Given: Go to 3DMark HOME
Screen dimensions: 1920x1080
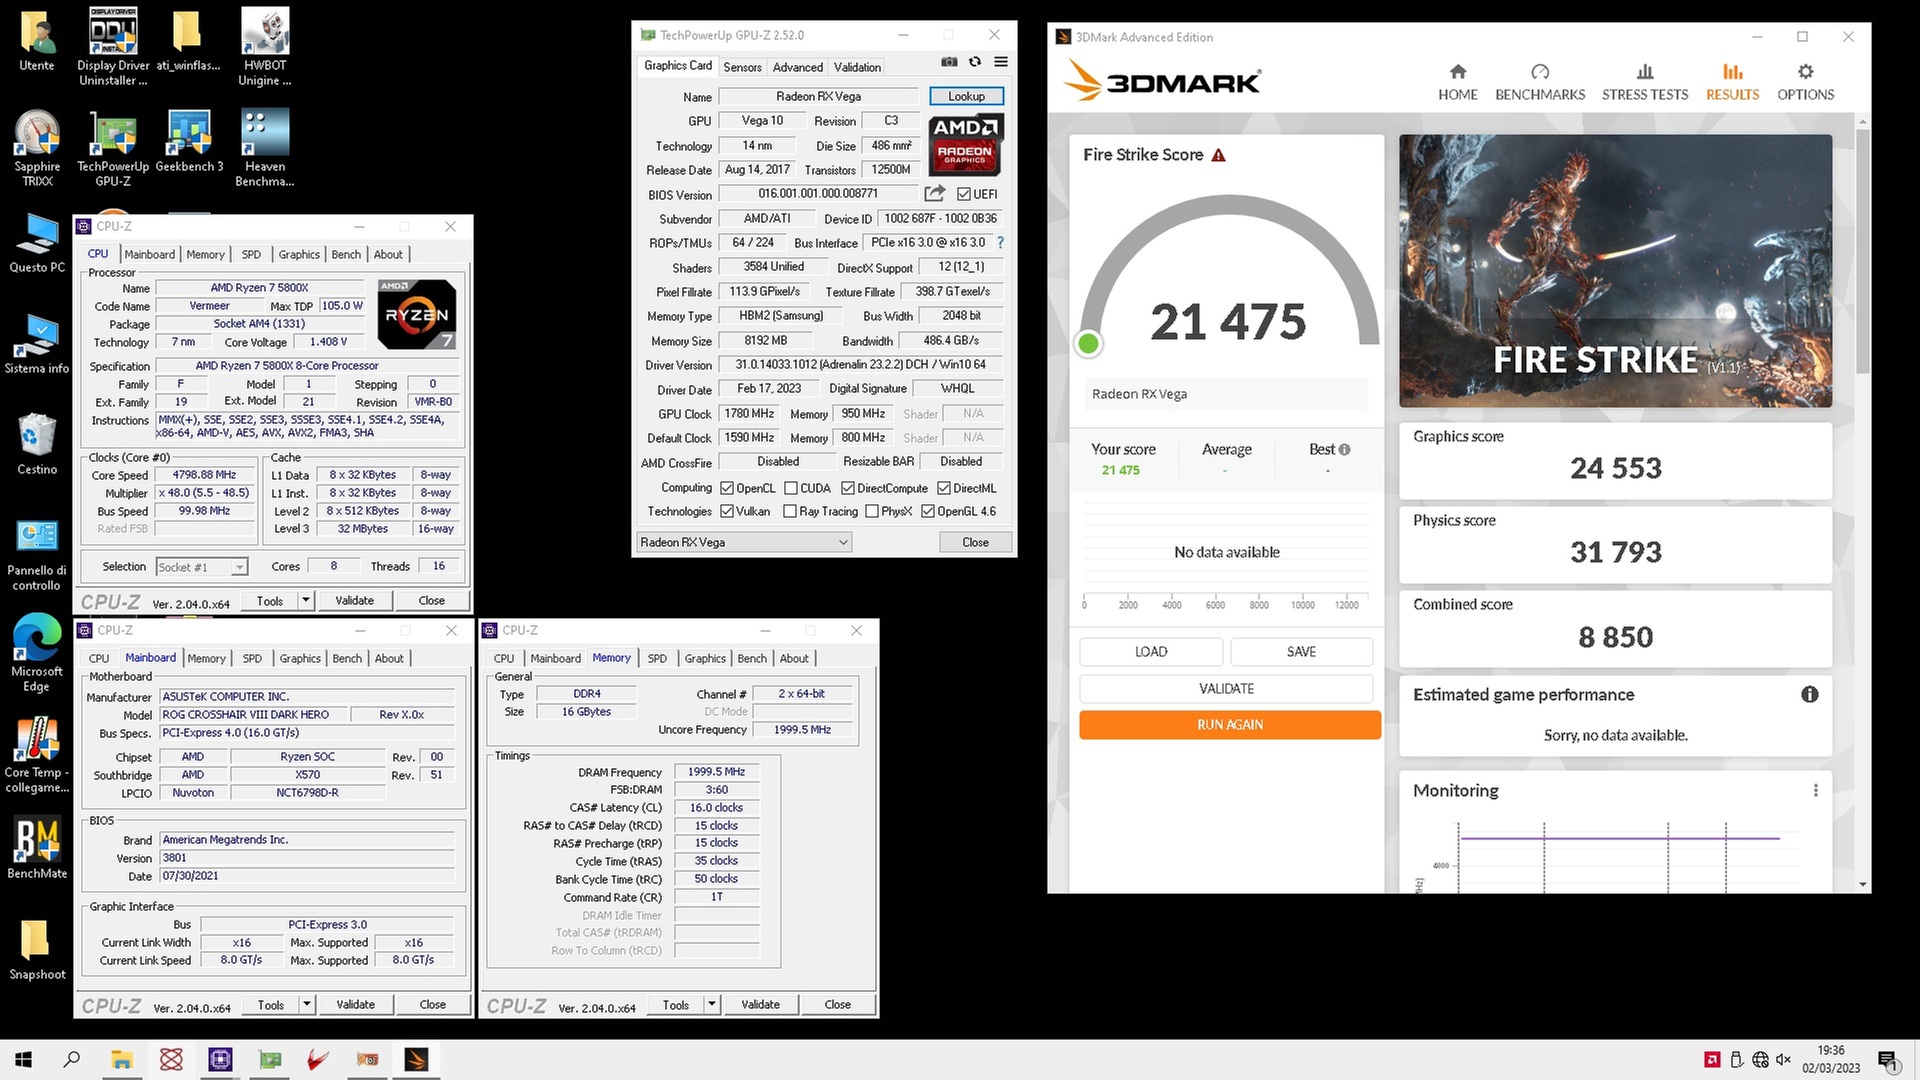Looking at the screenshot, I should 1458,82.
